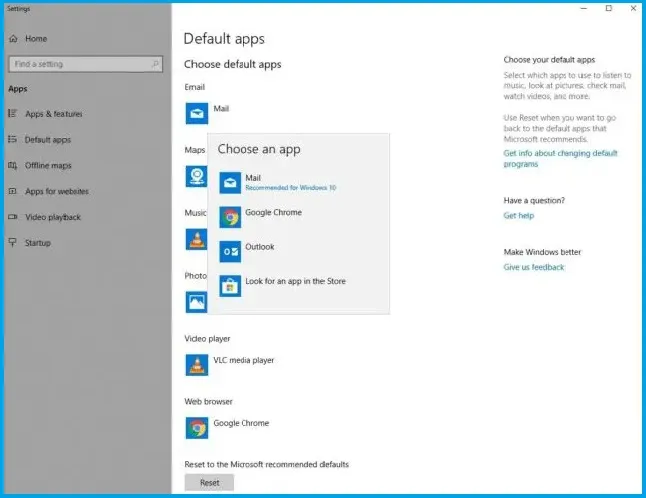Choose Mail as the email app
The image size is (646, 498).
coord(298,183)
